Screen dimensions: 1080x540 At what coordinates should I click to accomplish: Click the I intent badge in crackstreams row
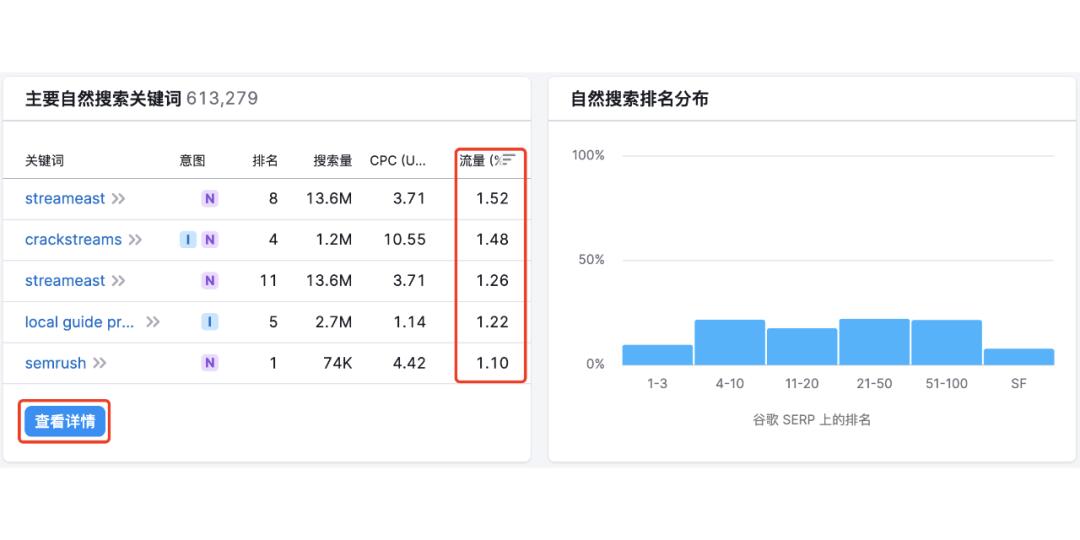pyautogui.click(x=188, y=240)
